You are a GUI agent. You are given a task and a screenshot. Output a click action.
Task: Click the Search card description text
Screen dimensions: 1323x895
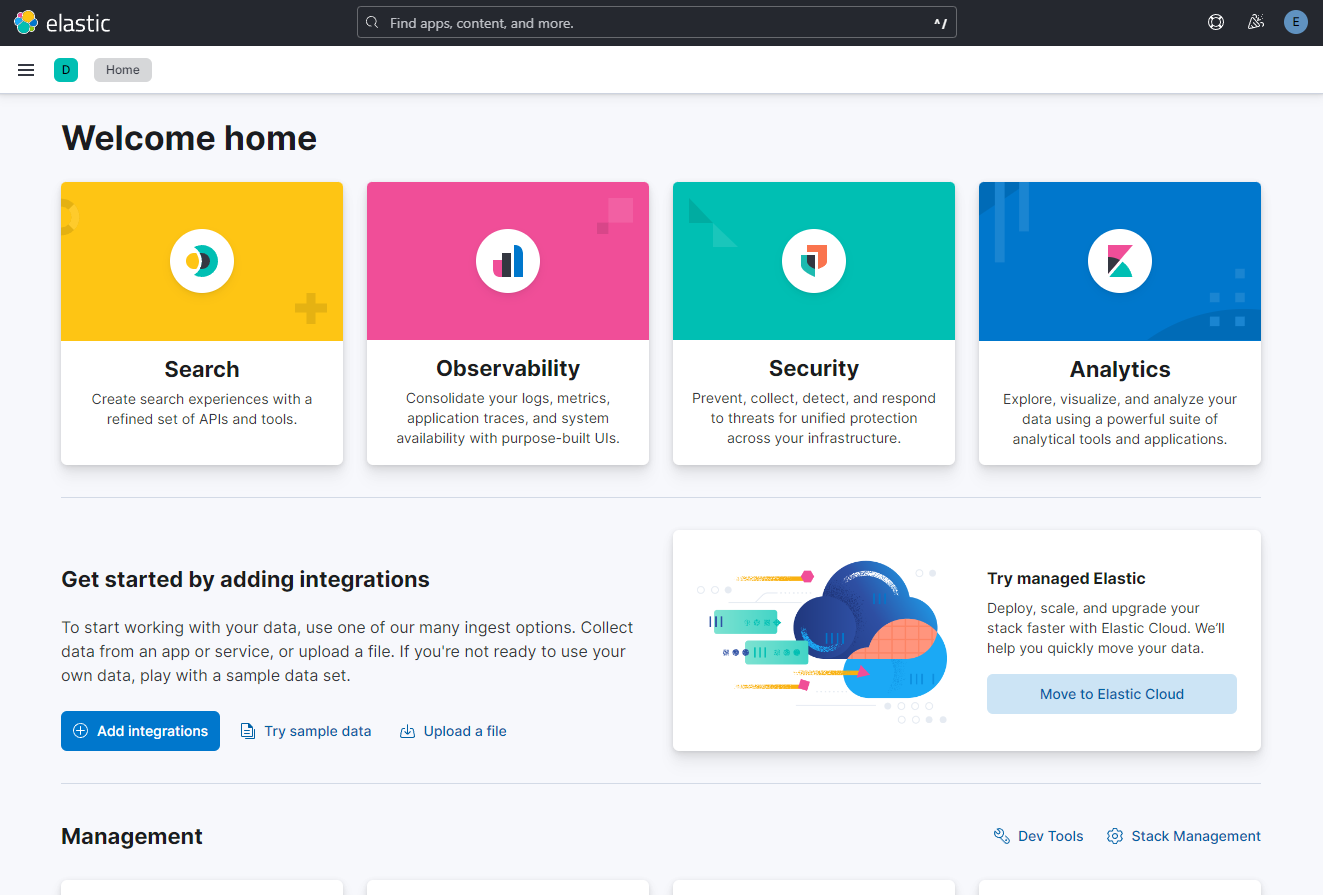tap(202, 409)
